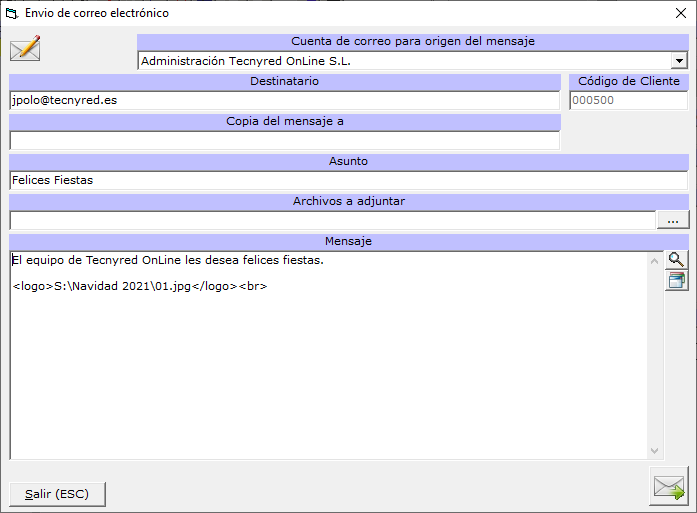Viewport: 697px width, 513px height.
Task: Click the magnifying glass icon beside message
Action: [676, 260]
